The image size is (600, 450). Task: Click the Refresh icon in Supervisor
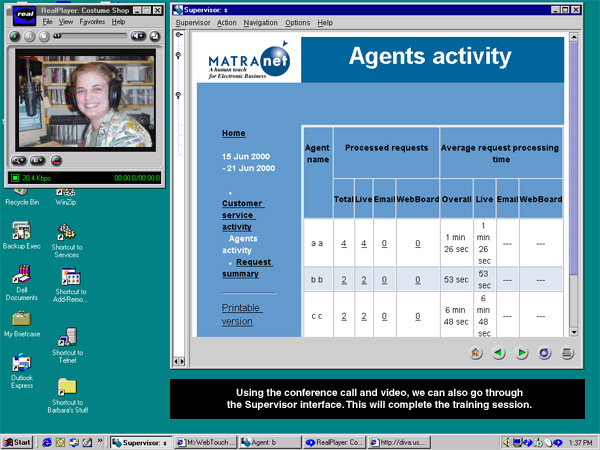(544, 353)
